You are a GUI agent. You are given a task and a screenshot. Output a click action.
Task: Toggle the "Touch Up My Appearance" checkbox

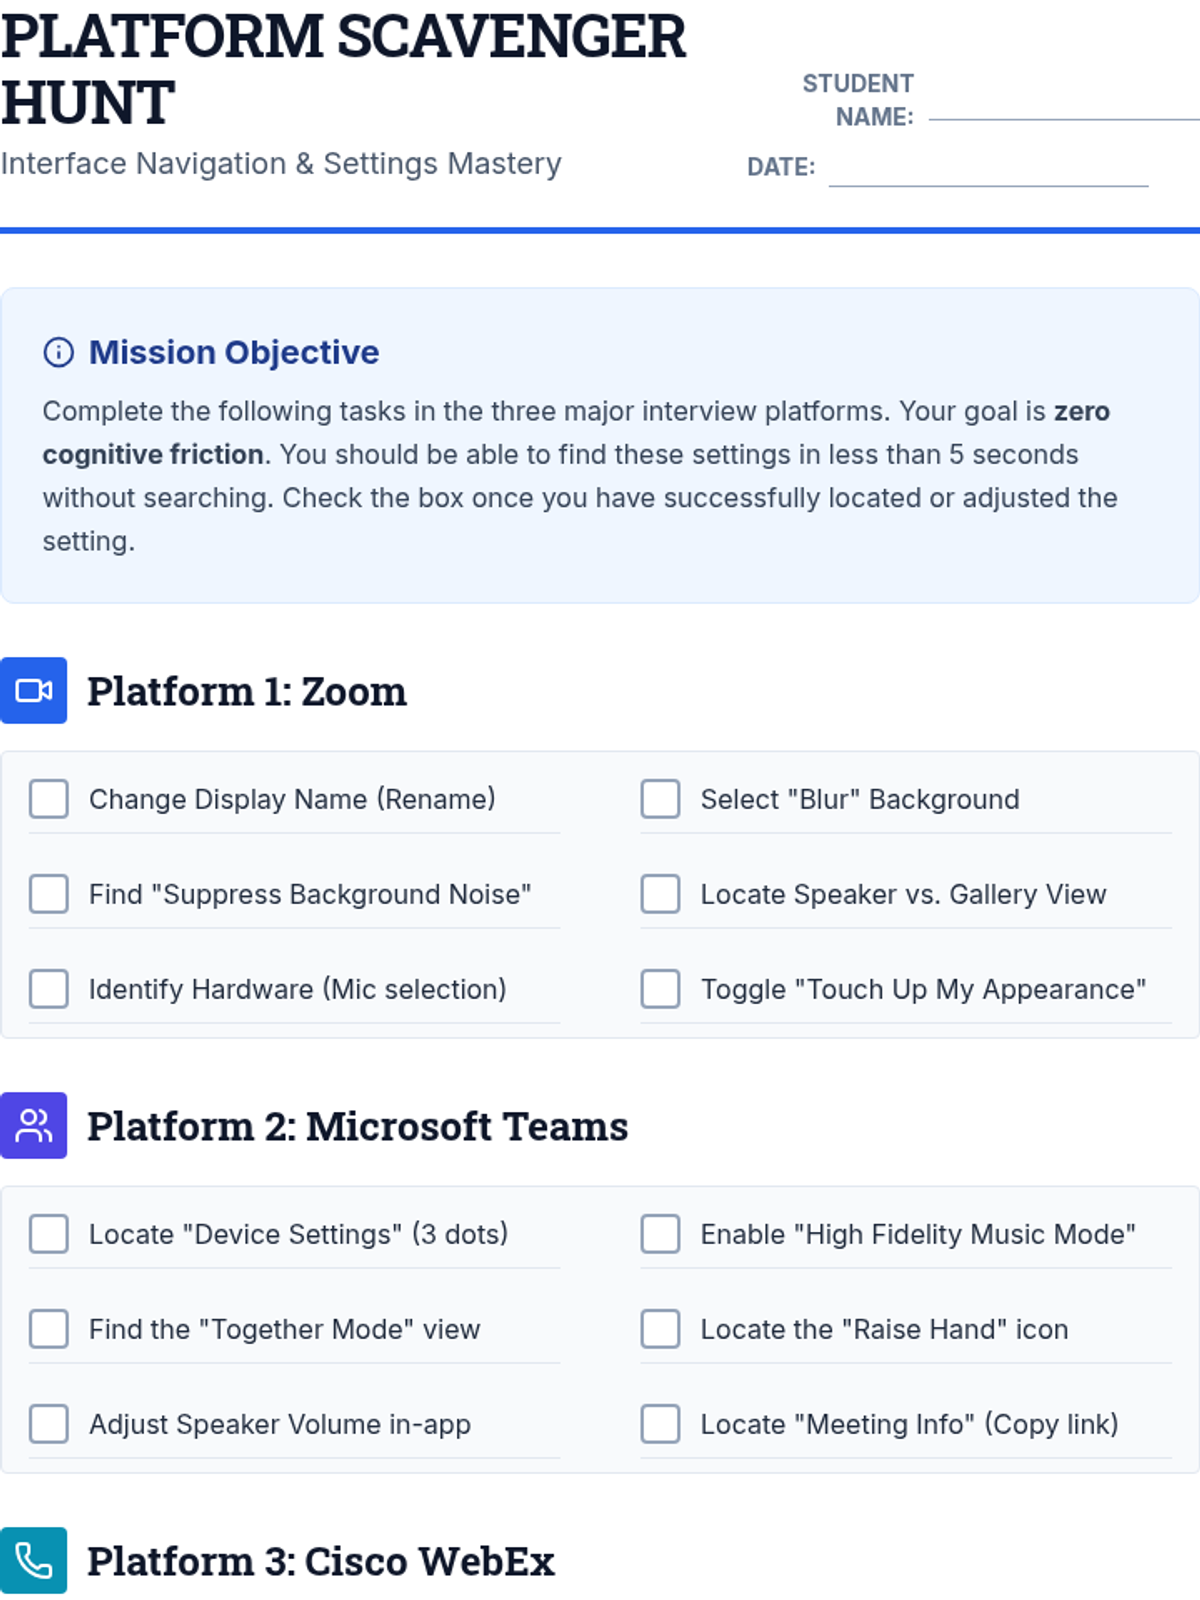click(660, 989)
